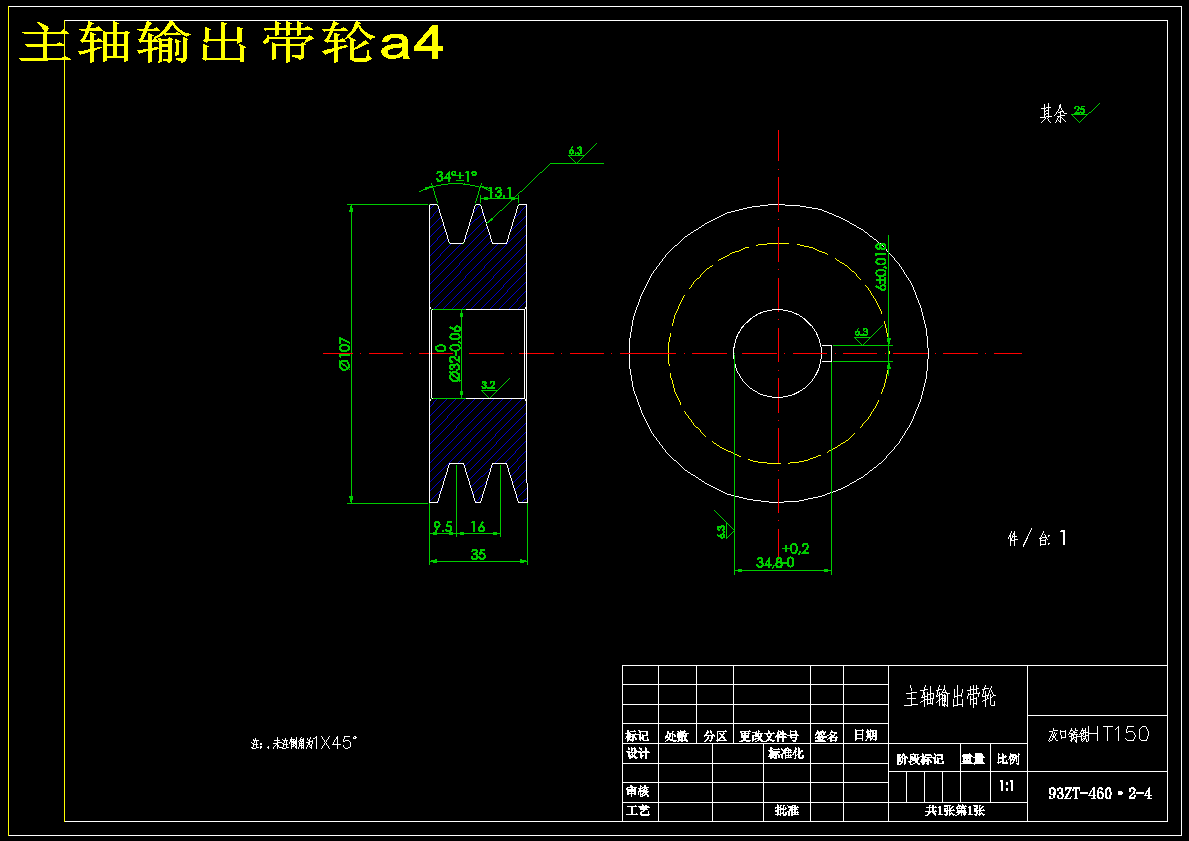The image size is (1189, 841).
Task: Click the 灰口铸铁HT150 material cell
Action: click(x=1099, y=734)
